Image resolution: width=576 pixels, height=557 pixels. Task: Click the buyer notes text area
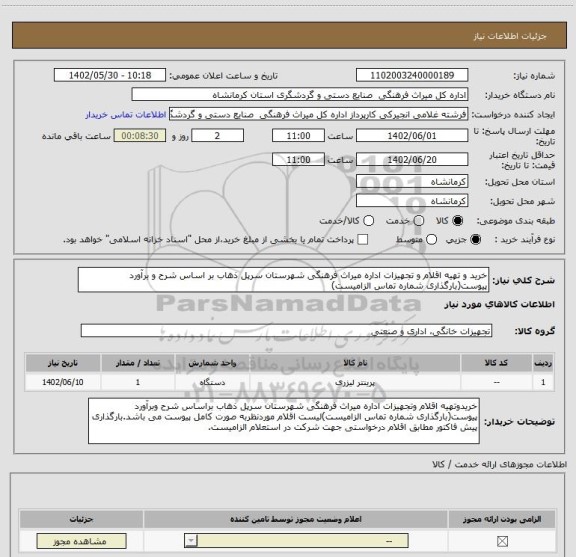click(284, 421)
